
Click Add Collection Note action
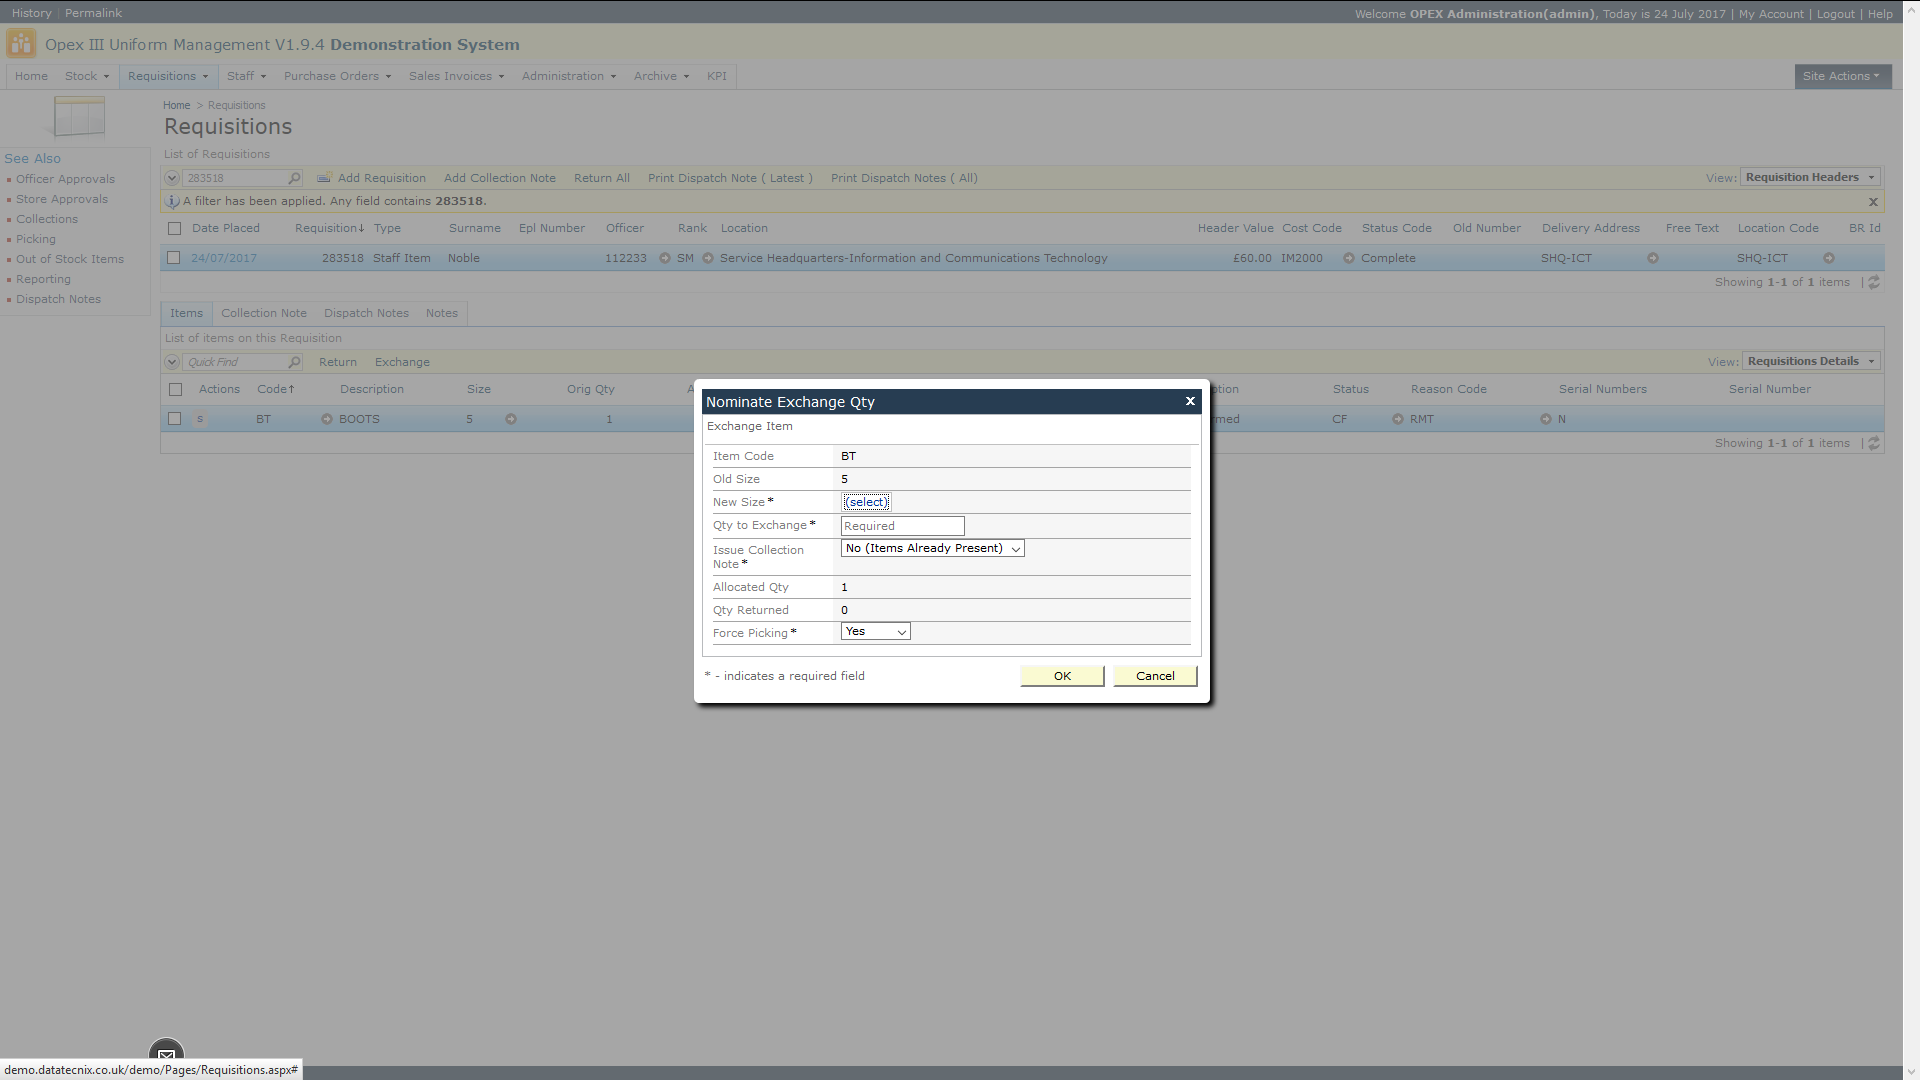500,178
